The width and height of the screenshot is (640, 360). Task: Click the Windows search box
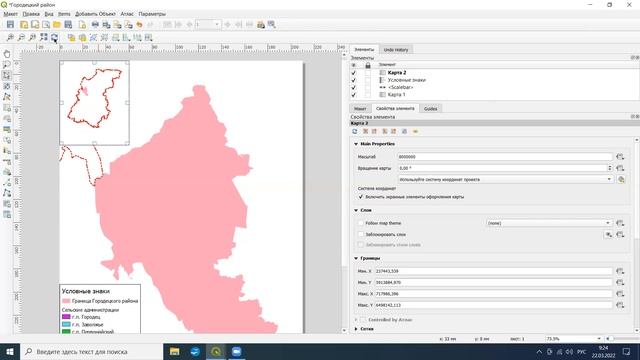coord(91,351)
